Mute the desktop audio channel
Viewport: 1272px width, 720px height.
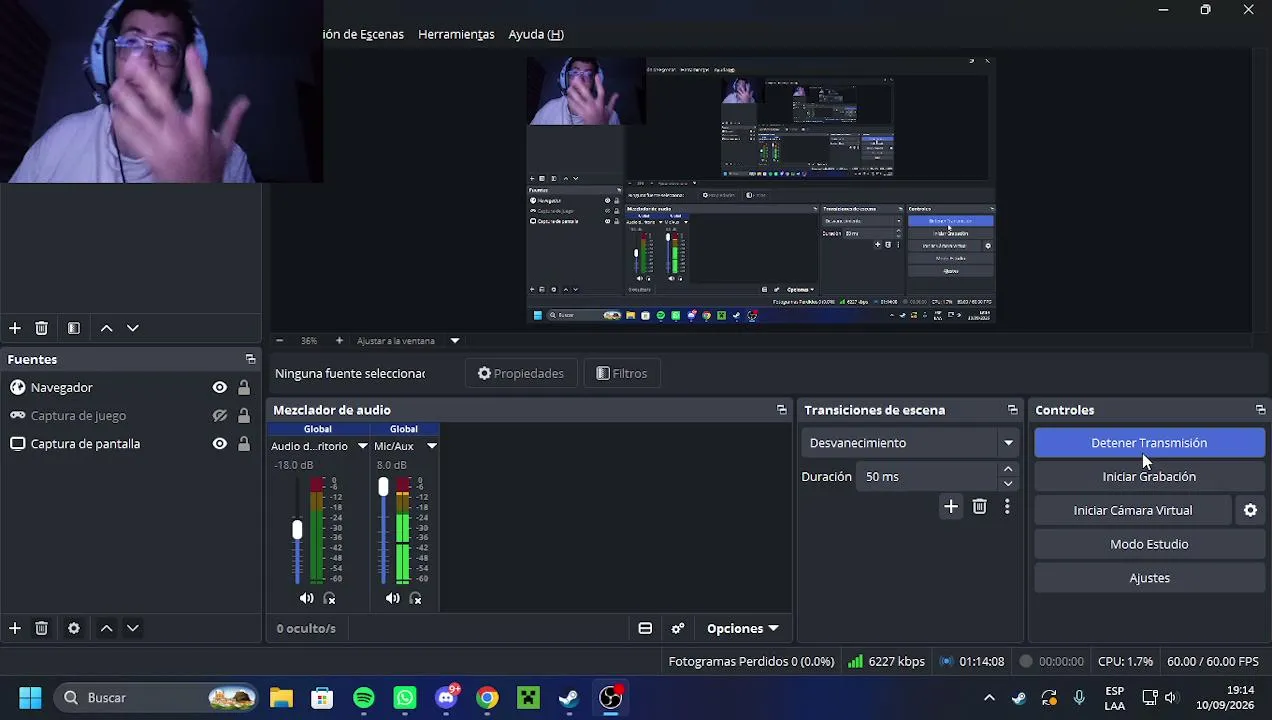(x=306, y=598)
